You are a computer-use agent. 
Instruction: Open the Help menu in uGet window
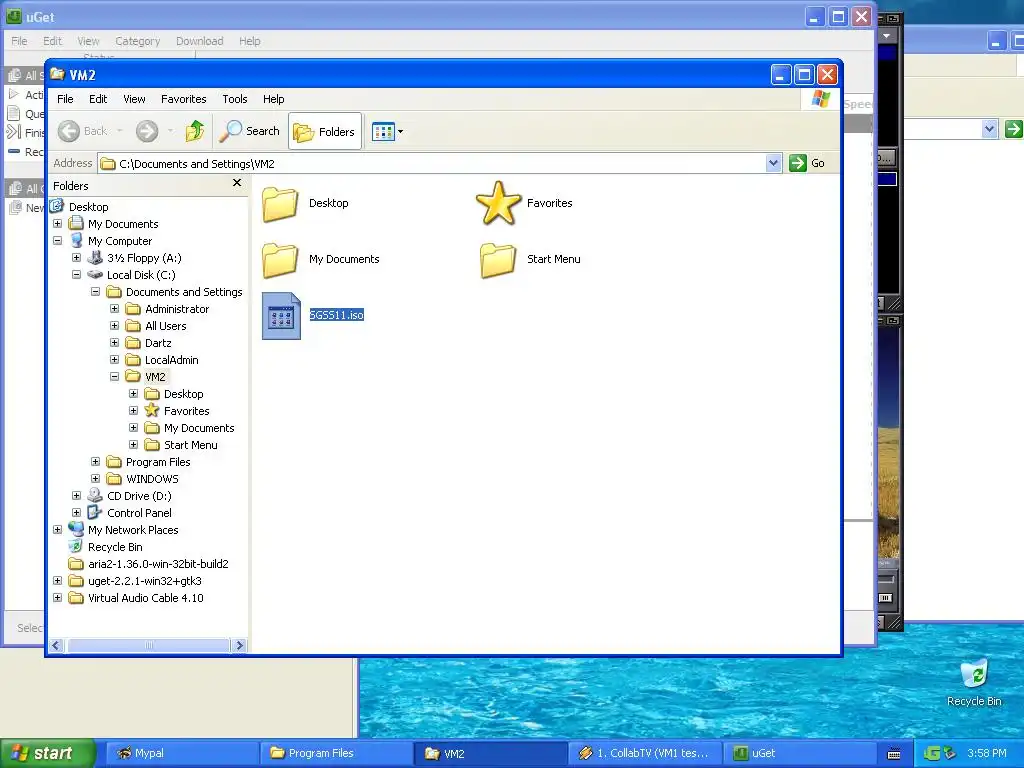[249, 41]
